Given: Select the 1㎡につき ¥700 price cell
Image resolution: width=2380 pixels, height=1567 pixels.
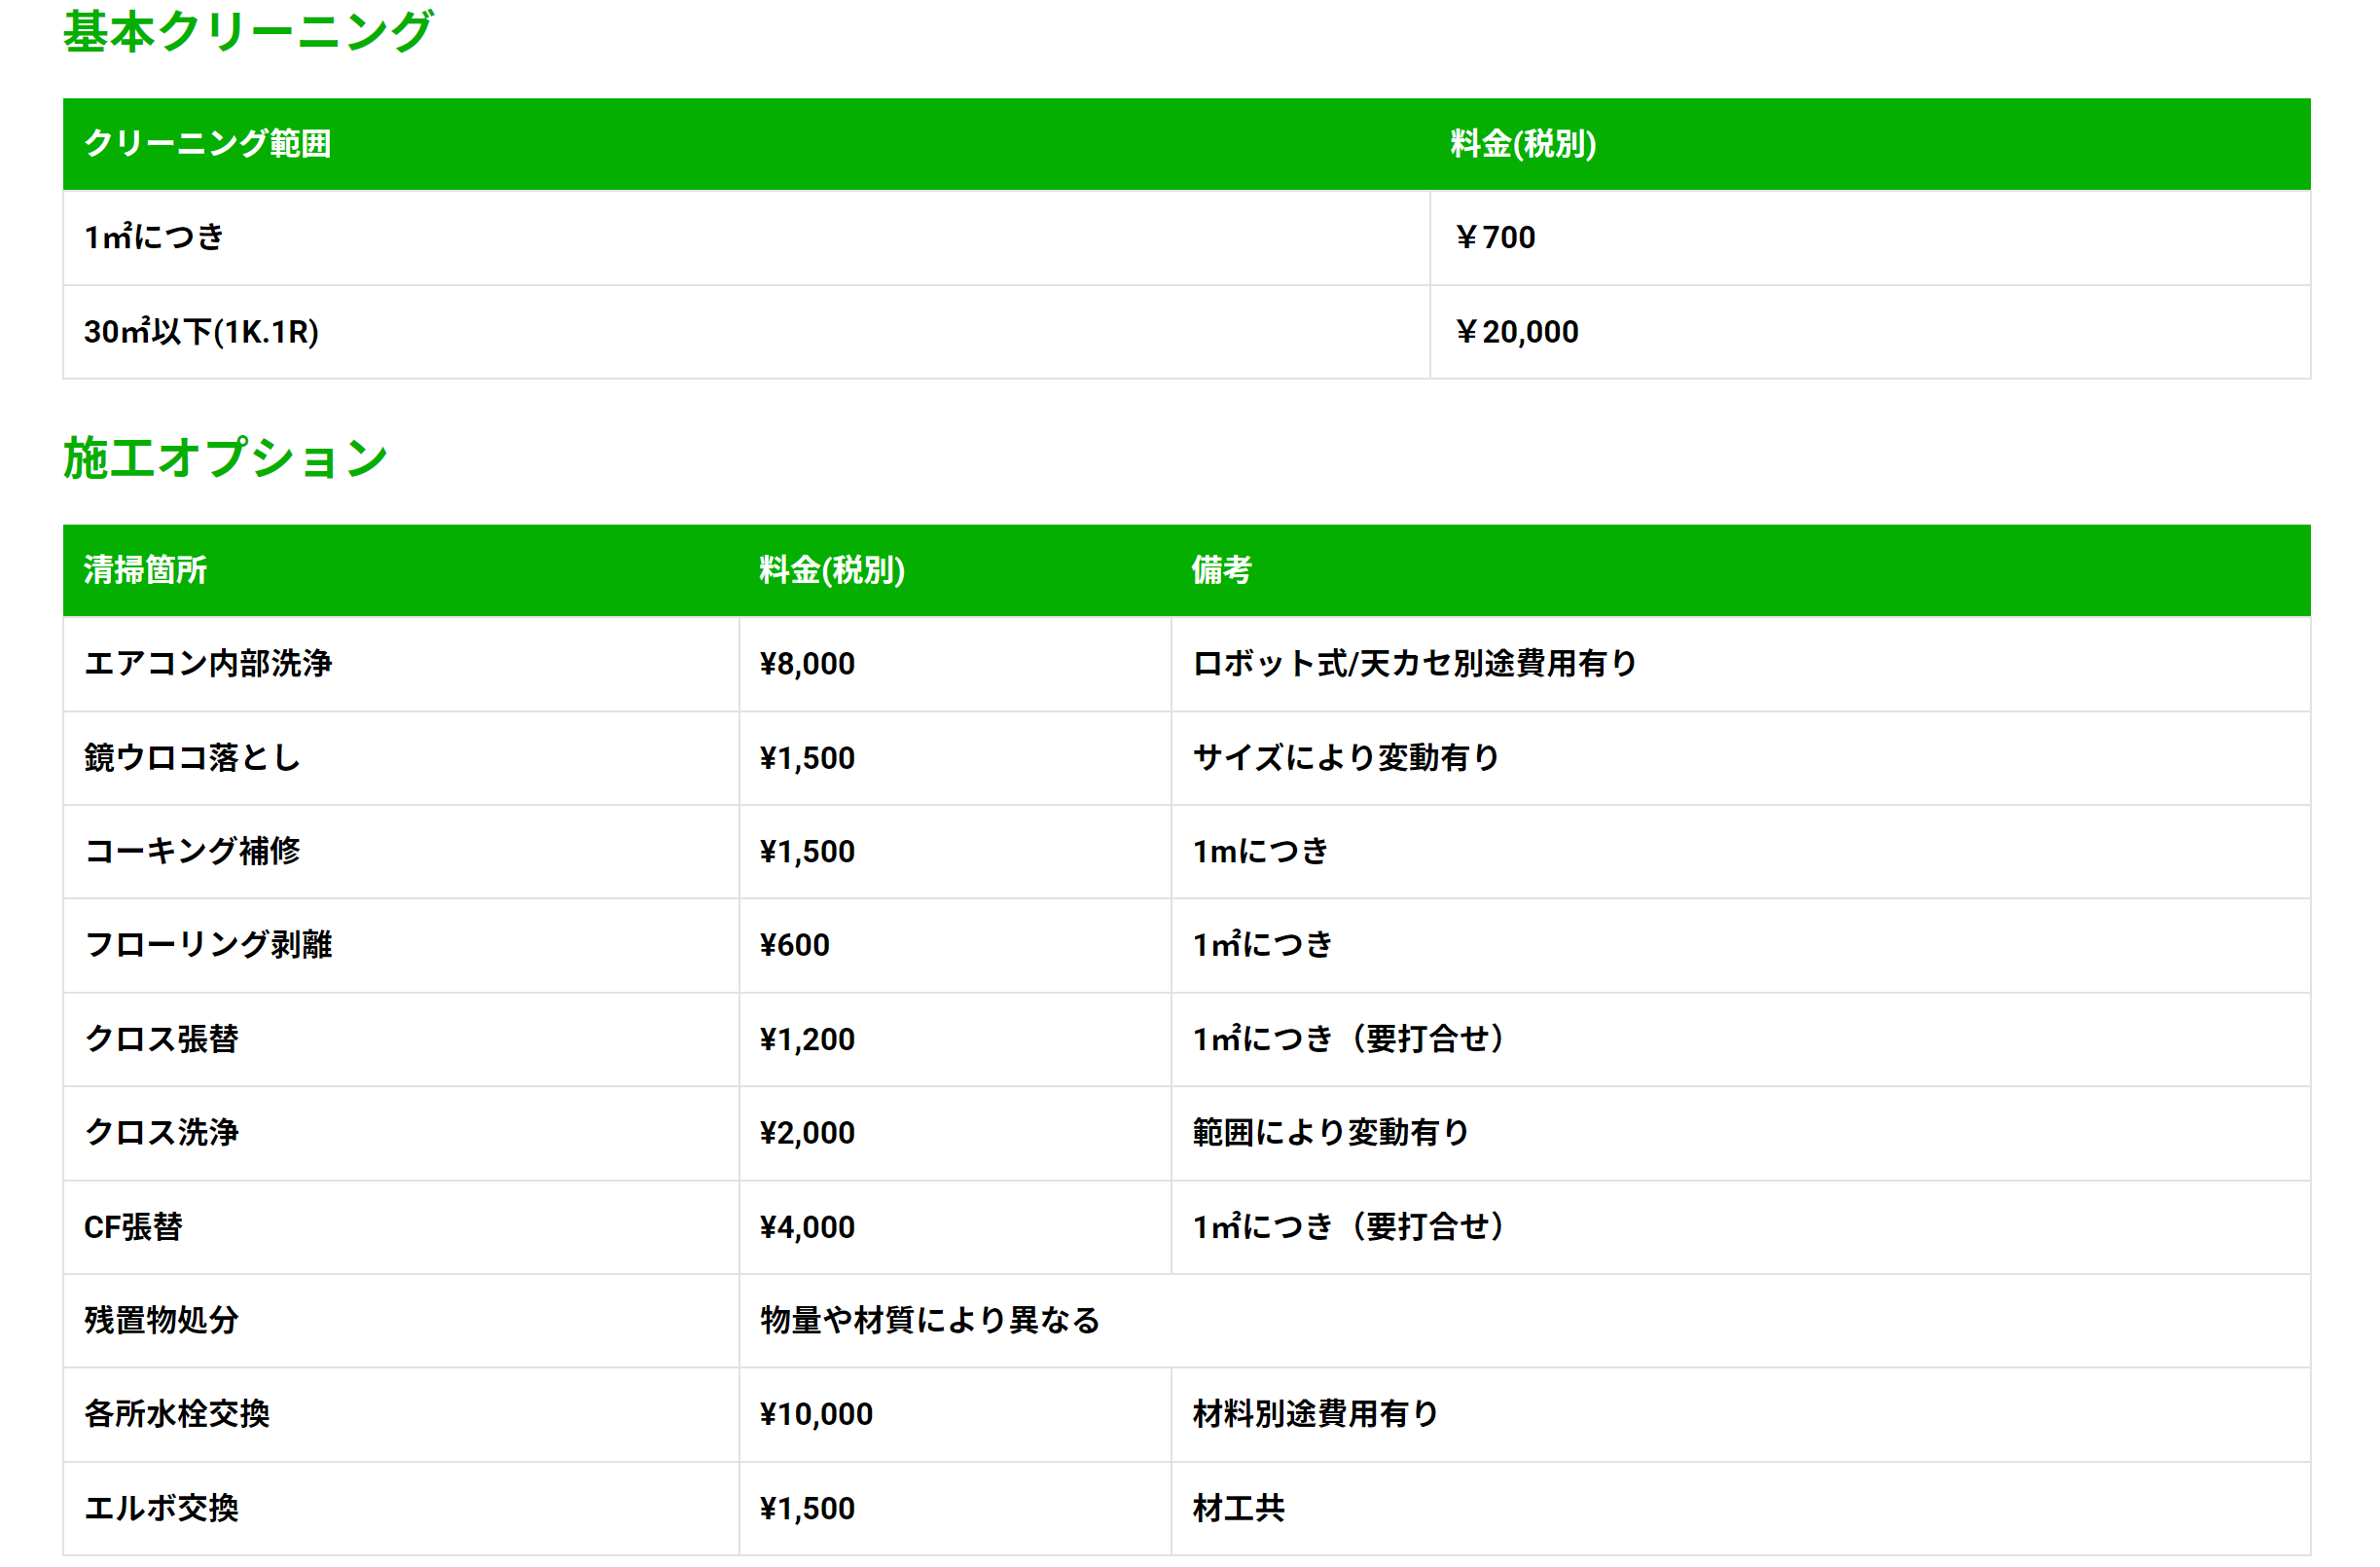Looking at the screenshot, I should [x=1494, y=238].
